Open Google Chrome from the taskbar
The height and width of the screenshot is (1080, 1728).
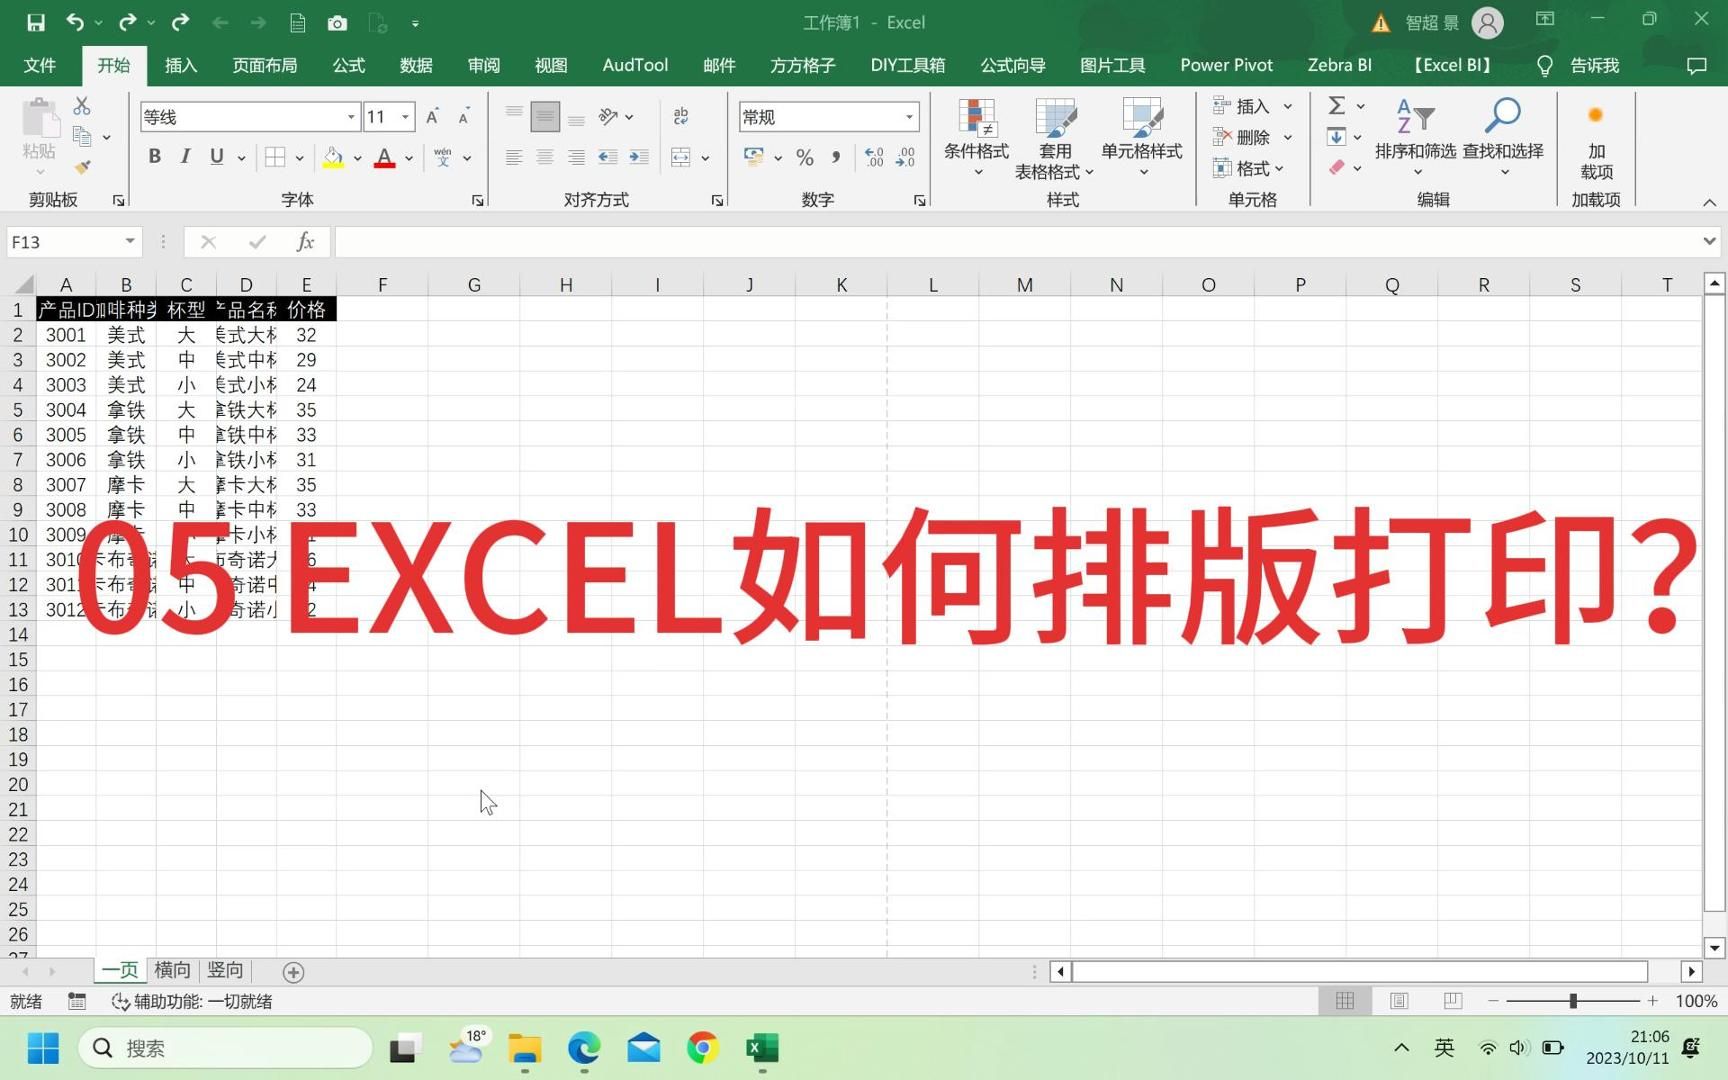click(x=703, y=1048)
